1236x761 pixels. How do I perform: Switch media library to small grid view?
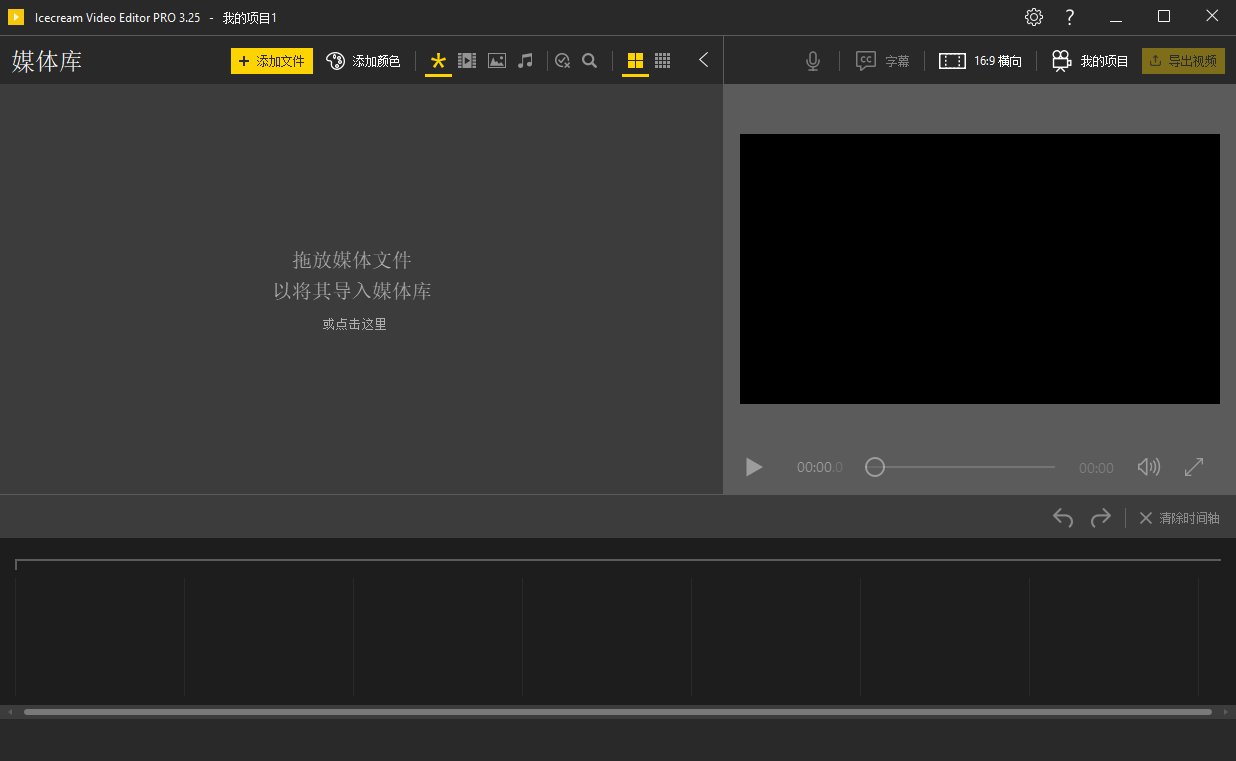pyautogui.click(x=662, y=60)
